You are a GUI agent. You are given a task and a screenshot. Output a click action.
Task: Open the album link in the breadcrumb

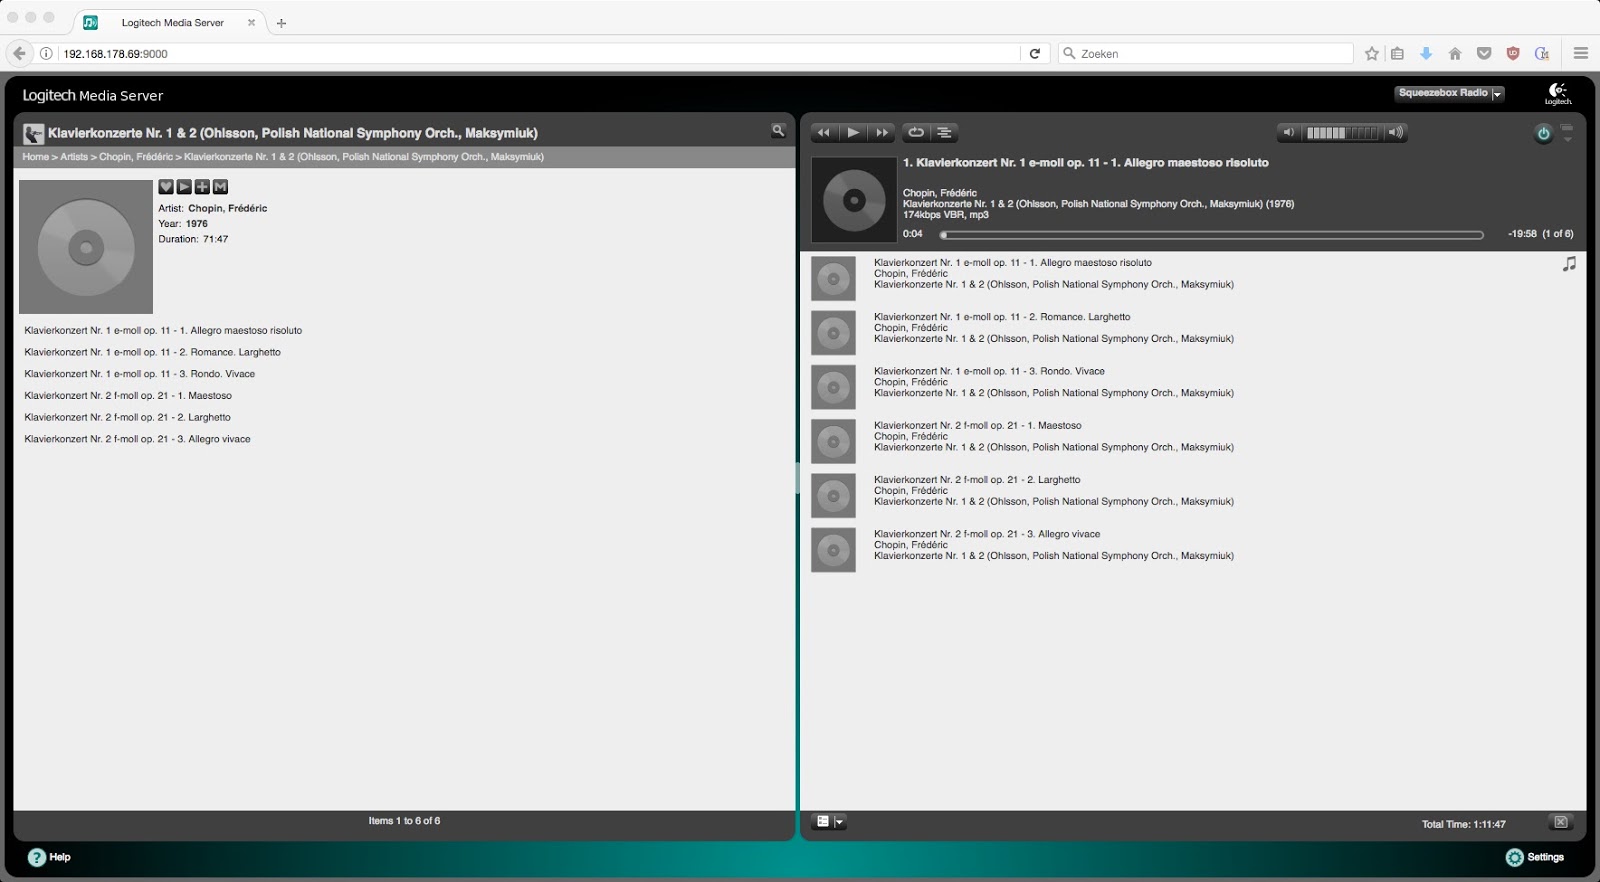[364, 157]
